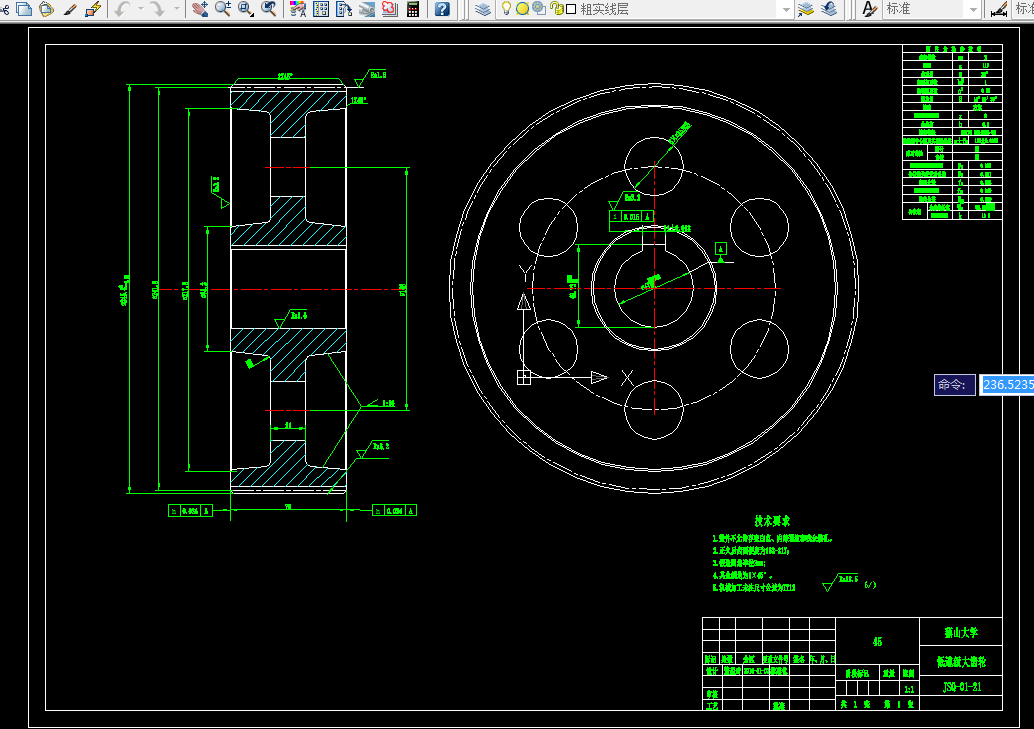Click the Help question mark icon
The width and height of the screenshot is (1034, 729).
[x=442, y=9]
